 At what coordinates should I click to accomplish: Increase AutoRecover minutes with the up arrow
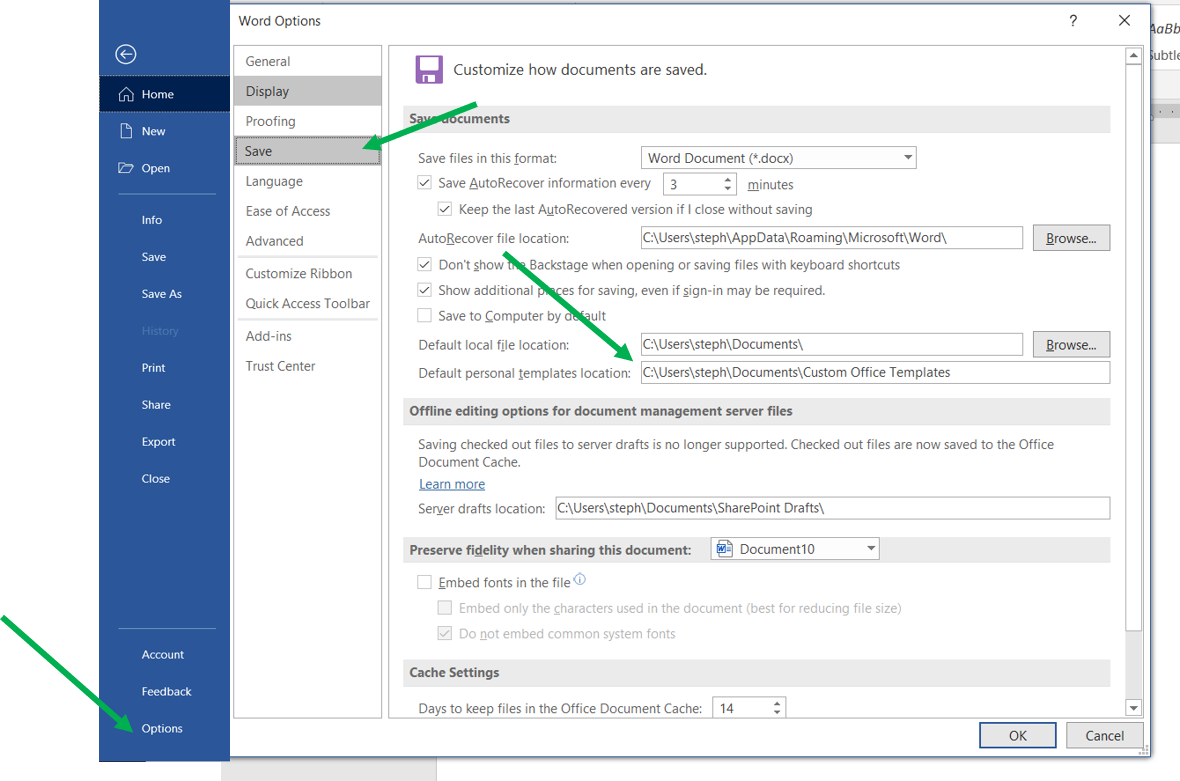(728, 178)
